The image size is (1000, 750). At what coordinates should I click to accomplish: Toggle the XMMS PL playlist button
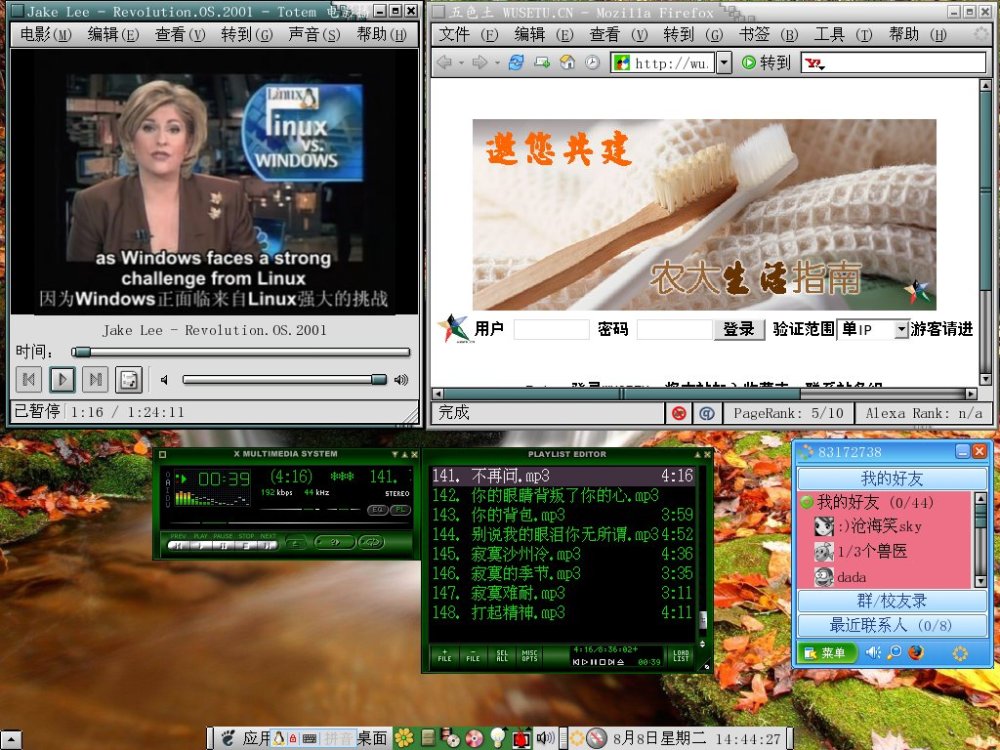click(x=401, y=510)
